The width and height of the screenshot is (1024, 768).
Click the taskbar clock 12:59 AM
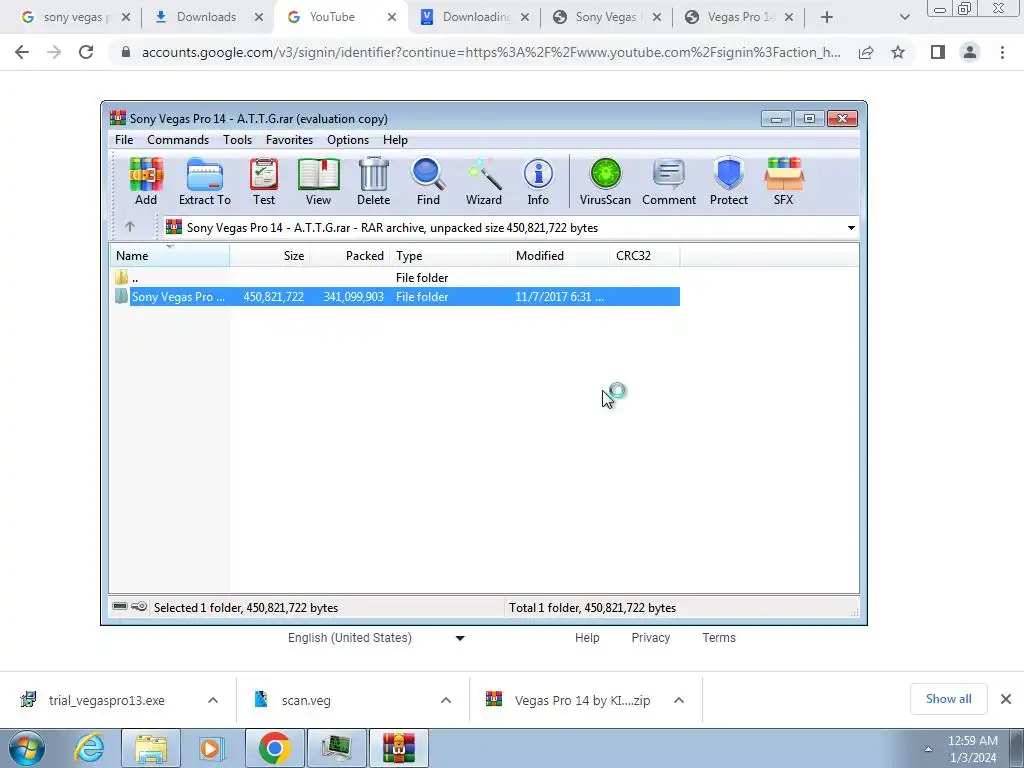(972, 741)
